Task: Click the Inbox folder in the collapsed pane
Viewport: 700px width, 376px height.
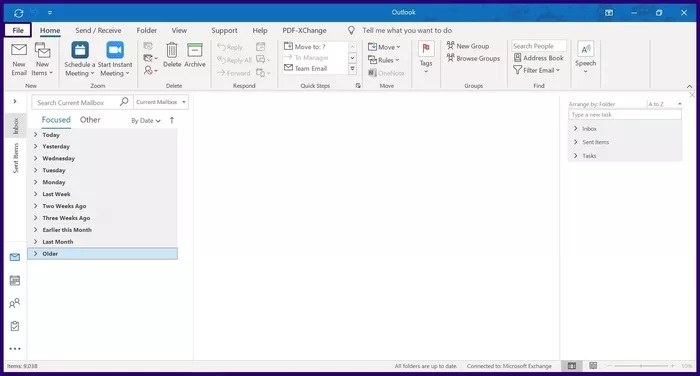Action: 16,126
